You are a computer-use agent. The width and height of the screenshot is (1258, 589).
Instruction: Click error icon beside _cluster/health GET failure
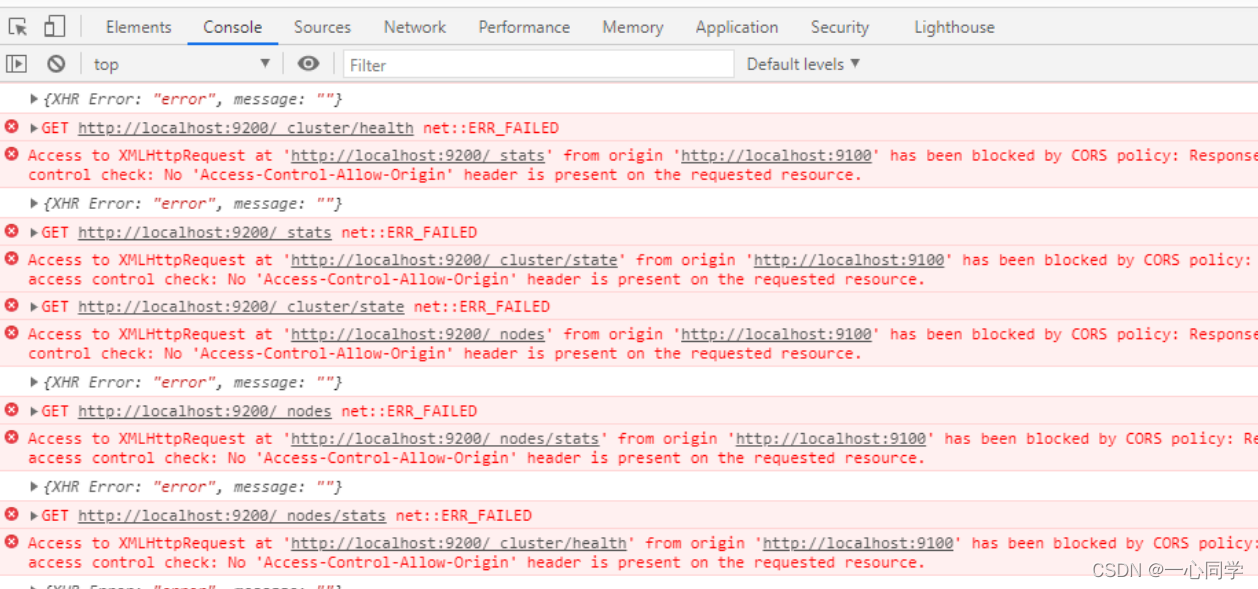(12, 127)
